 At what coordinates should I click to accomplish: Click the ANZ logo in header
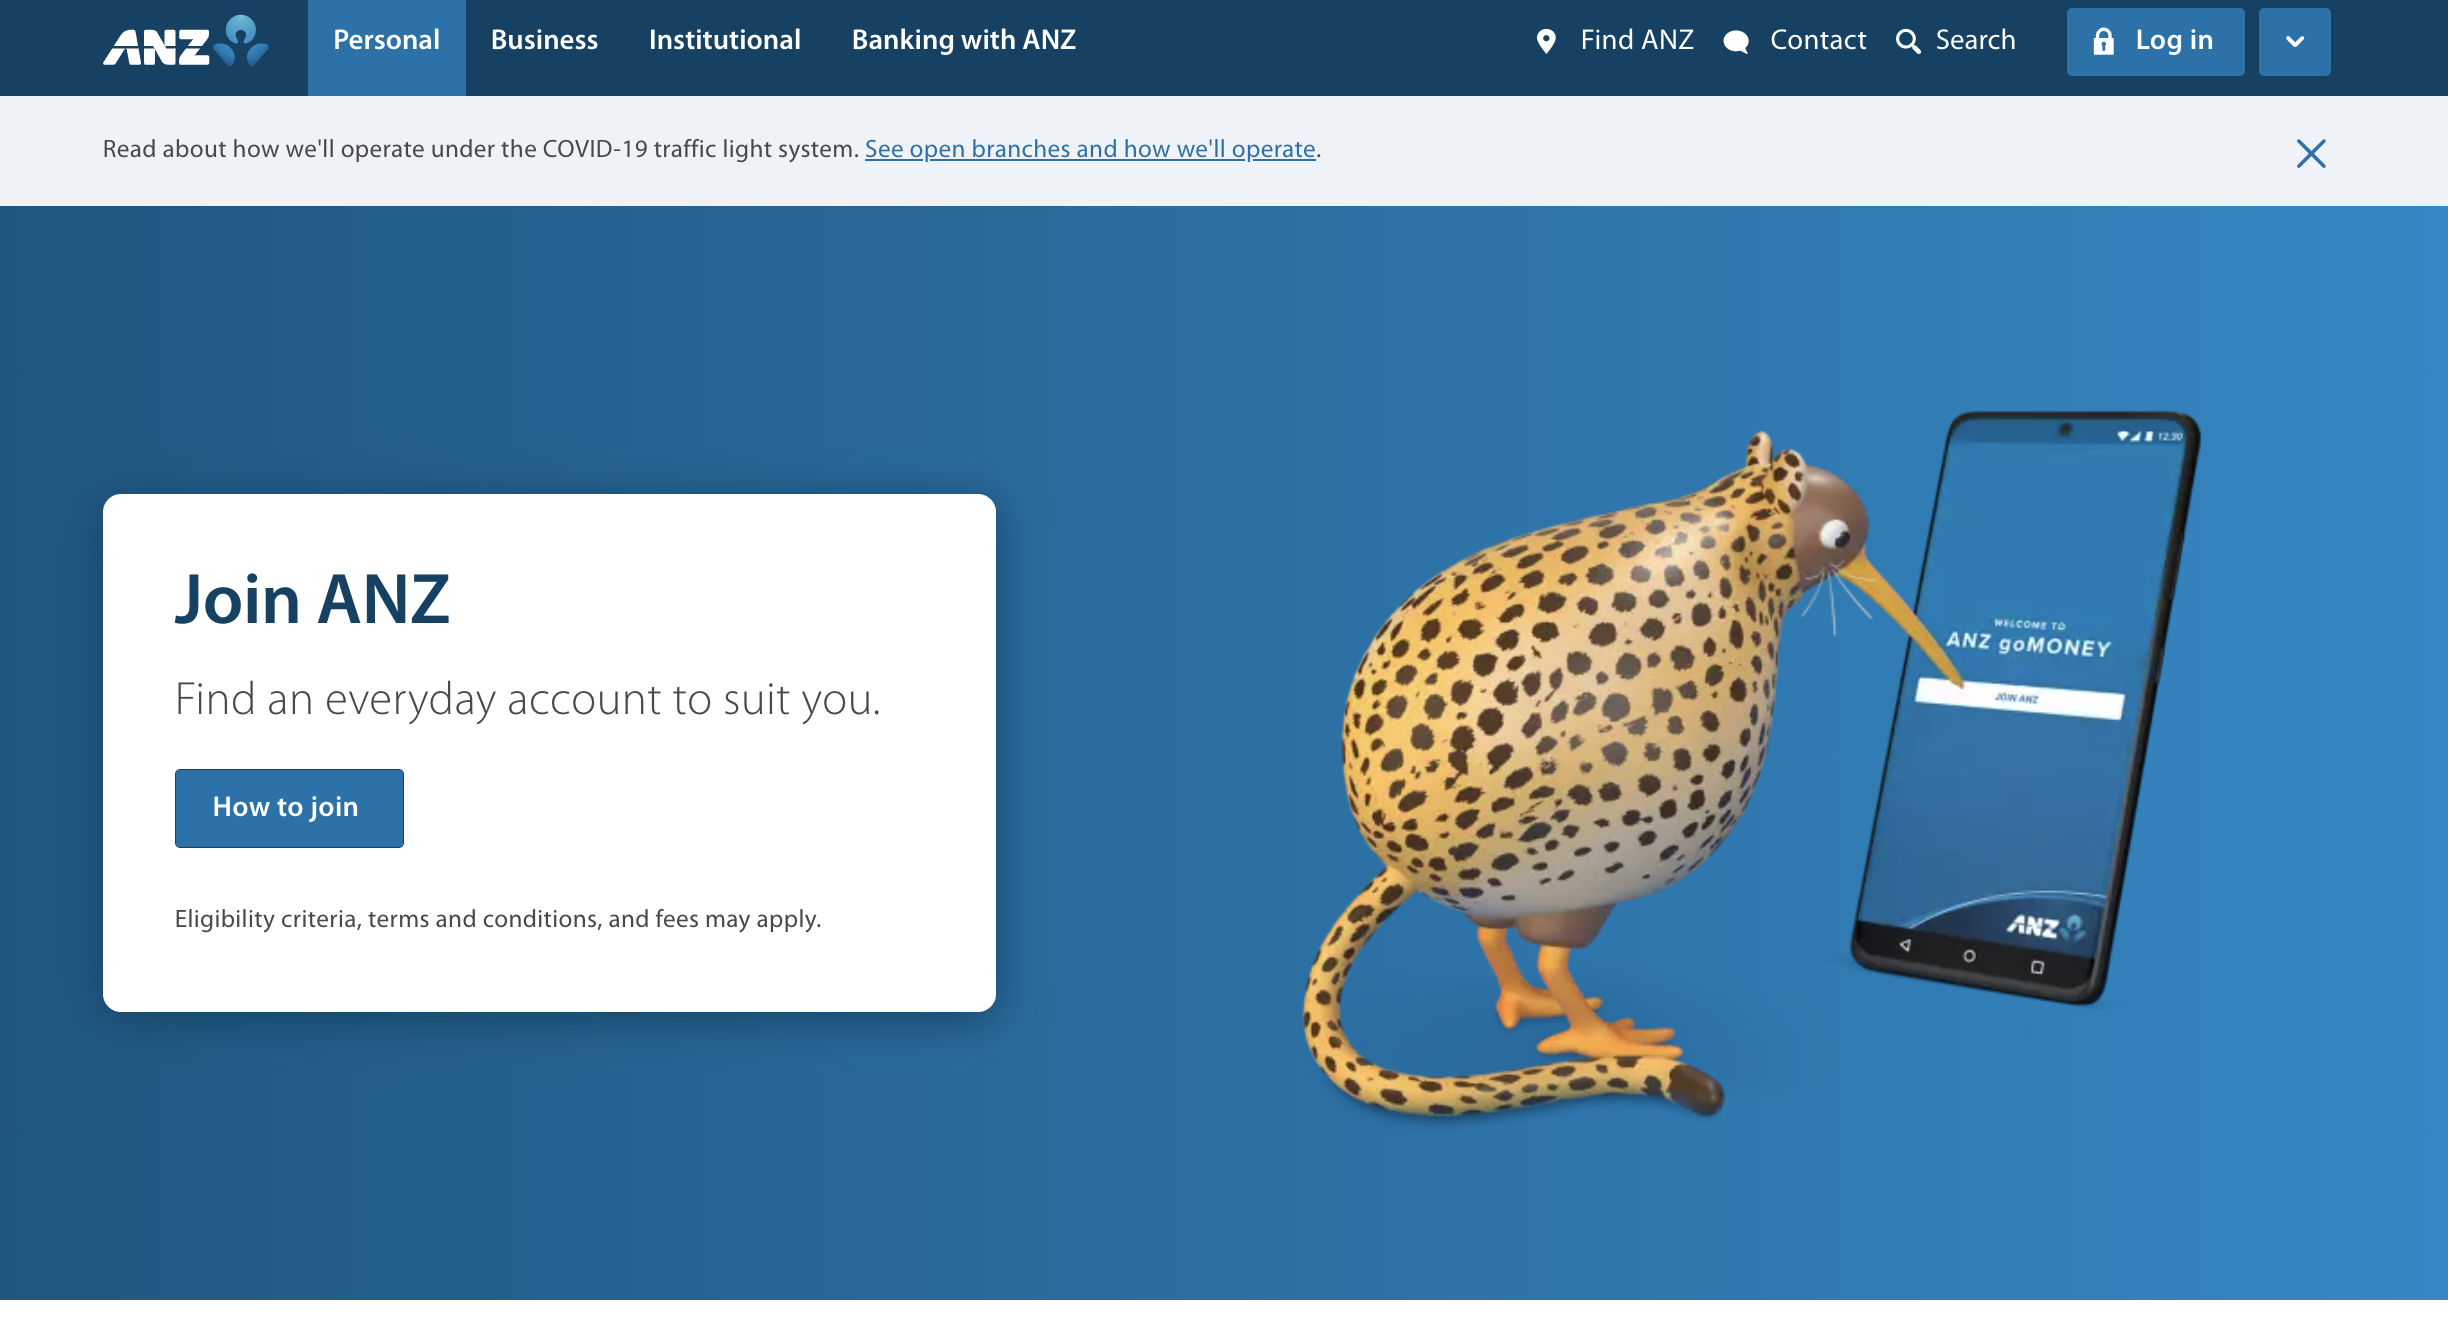(x=185, y=42)
